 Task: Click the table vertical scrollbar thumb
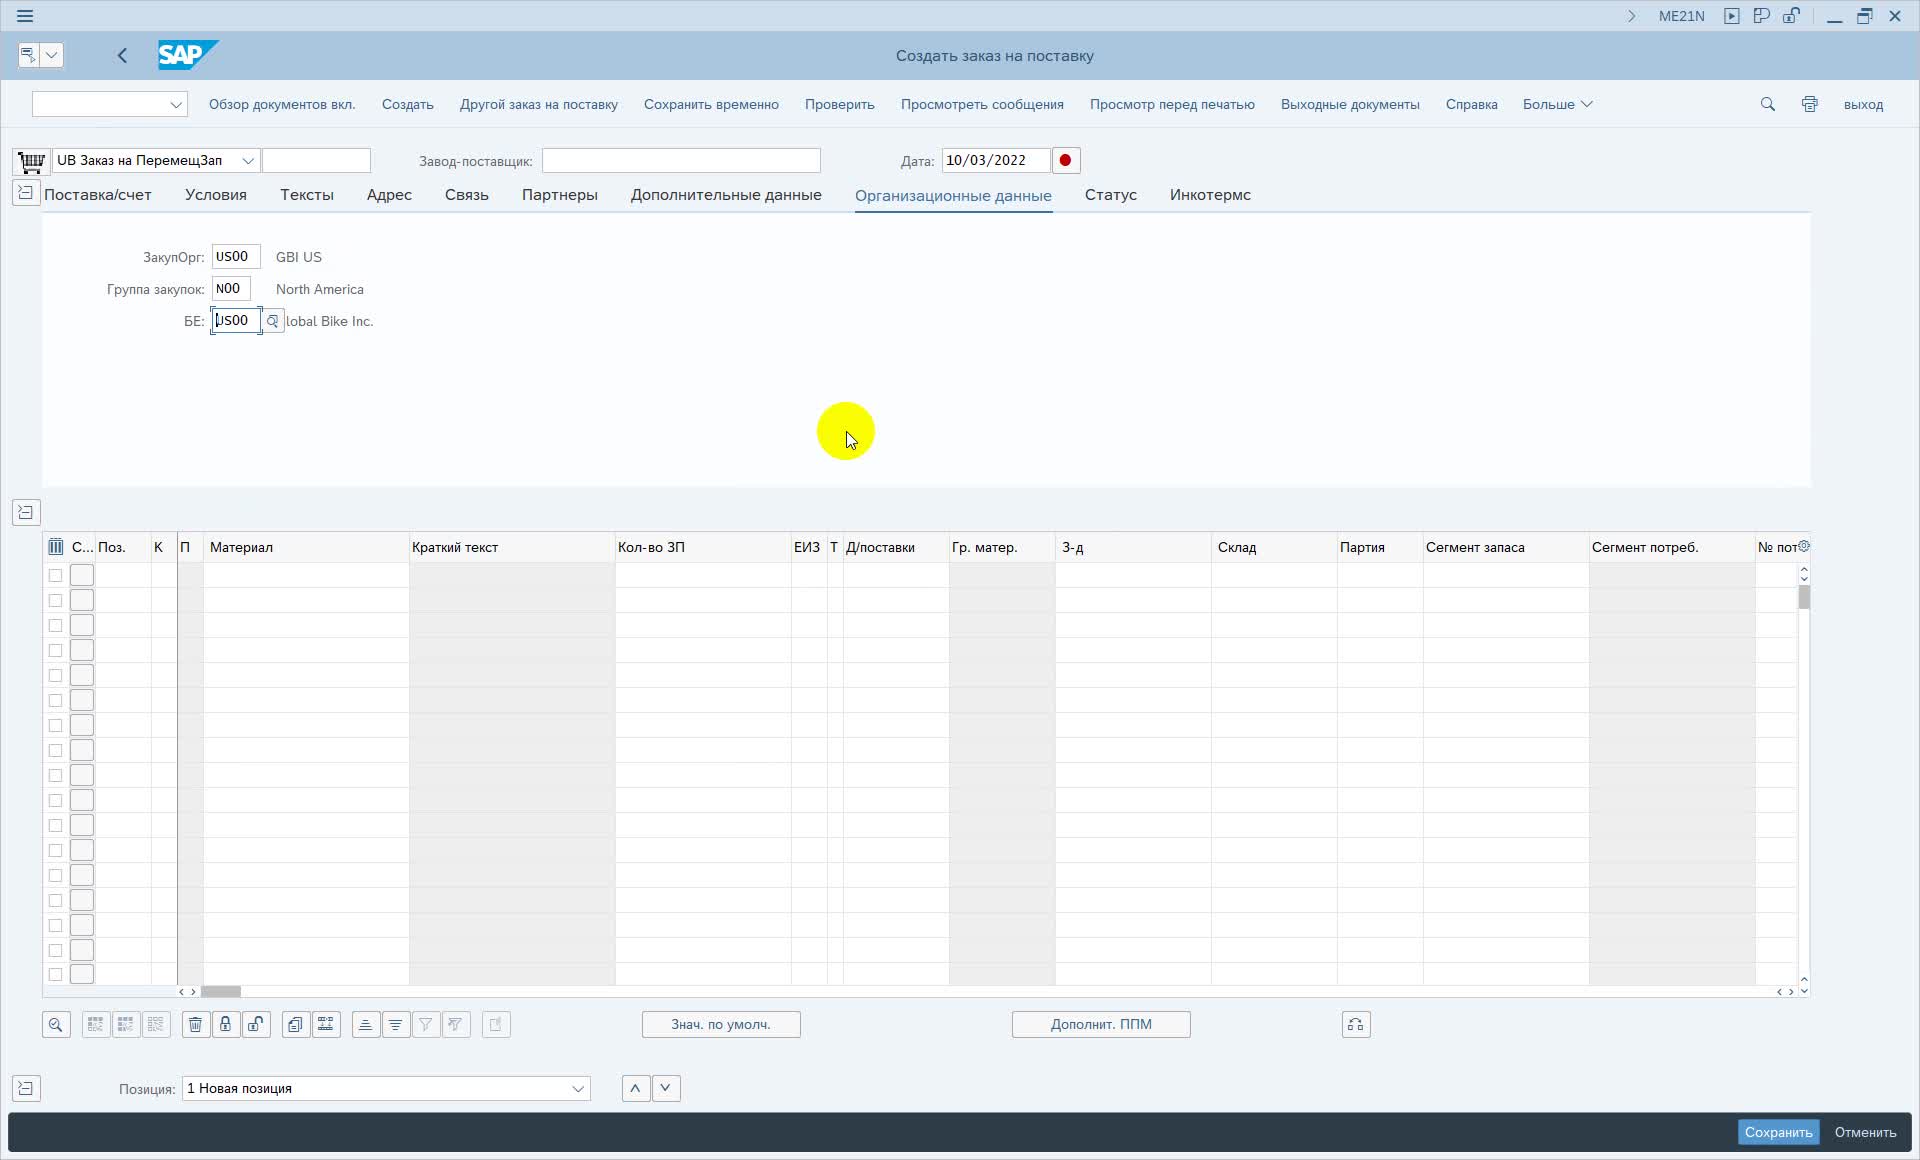pos(1804,597)
